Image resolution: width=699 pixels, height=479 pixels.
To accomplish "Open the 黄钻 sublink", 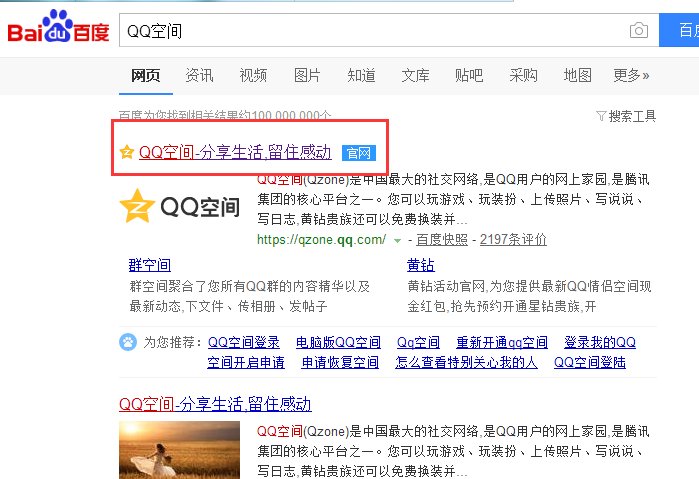I will [x=420, y=265].
